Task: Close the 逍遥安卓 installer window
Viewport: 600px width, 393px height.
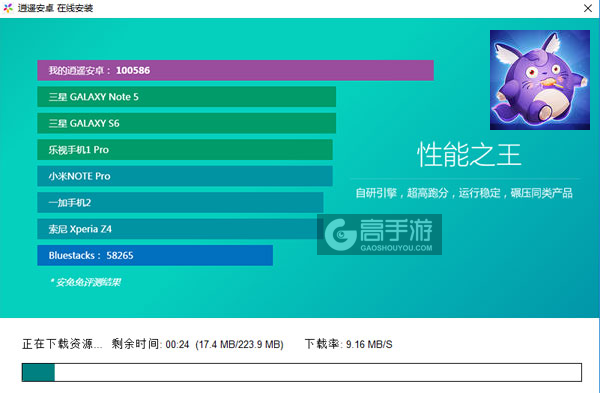Action: pos(587,8)
